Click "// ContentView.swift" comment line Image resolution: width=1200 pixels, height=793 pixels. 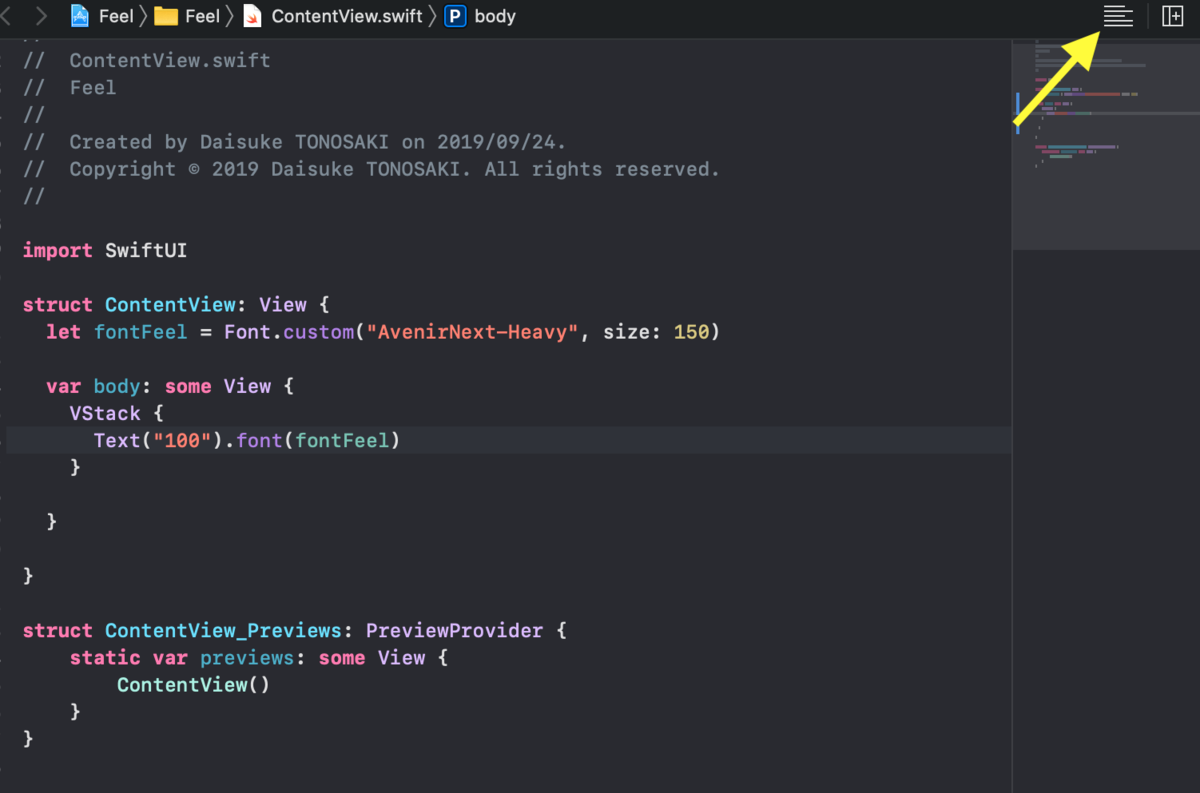tap(146, 61)
